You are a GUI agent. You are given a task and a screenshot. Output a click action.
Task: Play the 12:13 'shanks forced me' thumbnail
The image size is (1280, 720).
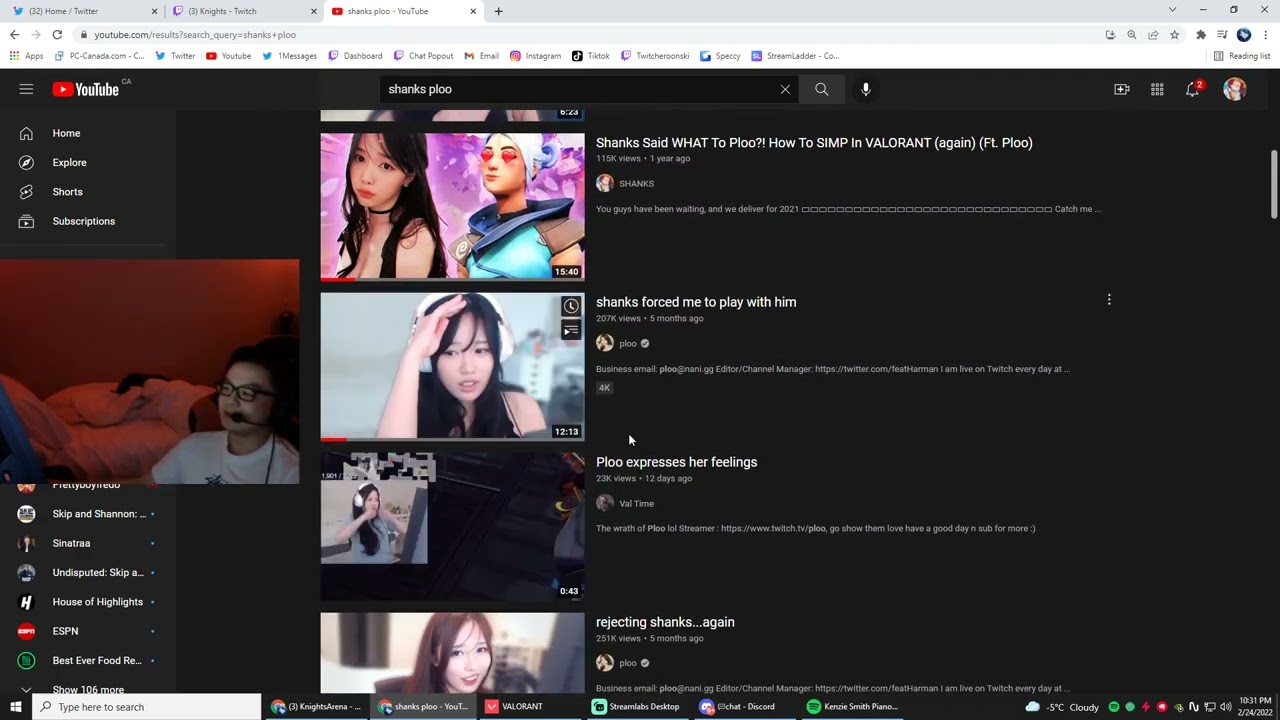[x=452, y=366]
